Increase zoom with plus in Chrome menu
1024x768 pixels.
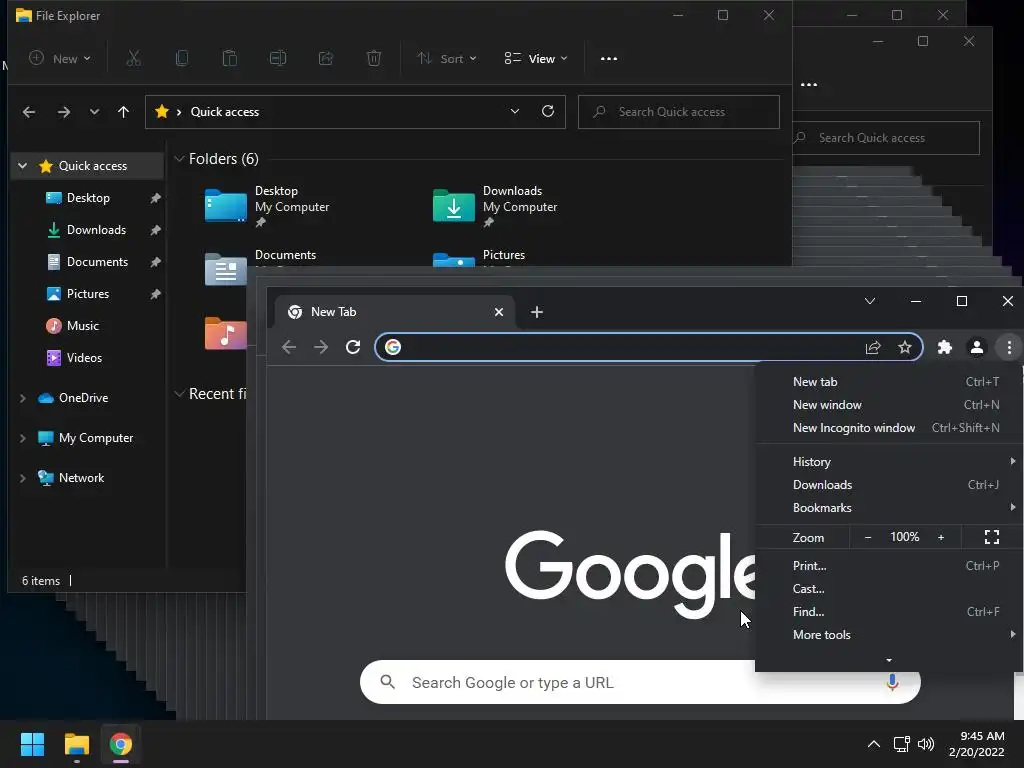(941, 537)
